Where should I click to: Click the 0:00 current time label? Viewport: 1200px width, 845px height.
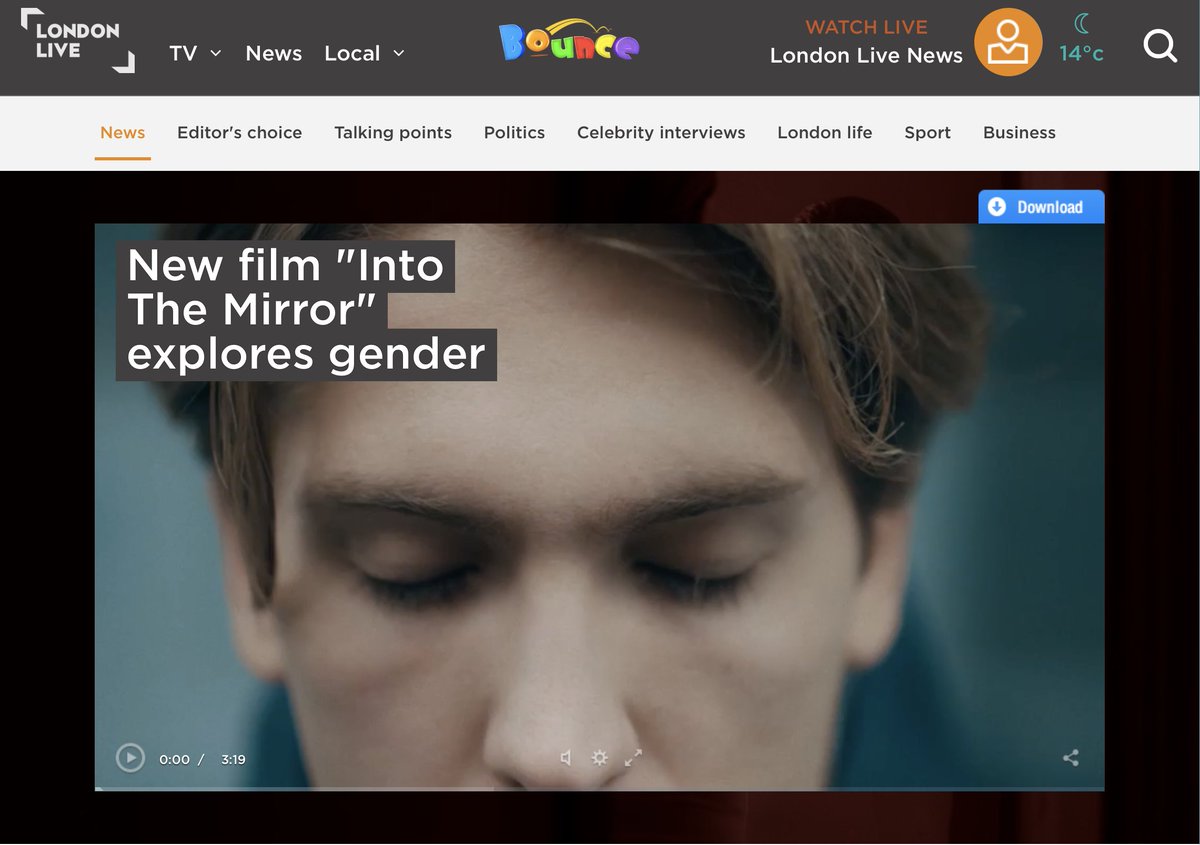[x=174, y=759]
